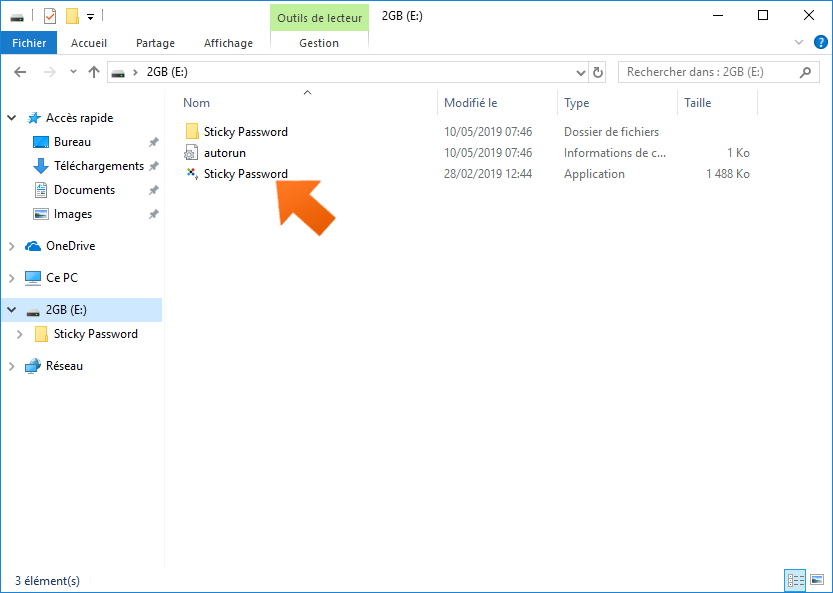Click the drive icon in the title bar

17,17
